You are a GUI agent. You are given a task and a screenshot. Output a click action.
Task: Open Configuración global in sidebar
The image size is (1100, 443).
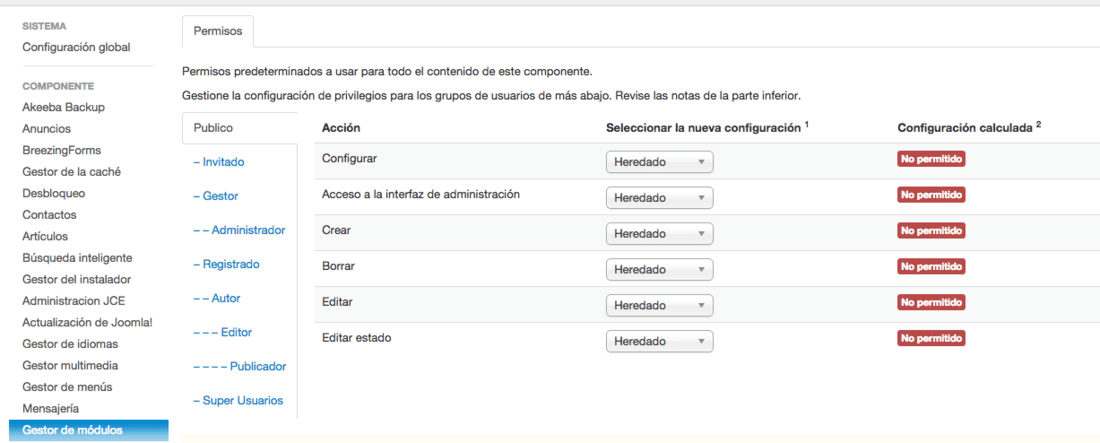point(76,48)
